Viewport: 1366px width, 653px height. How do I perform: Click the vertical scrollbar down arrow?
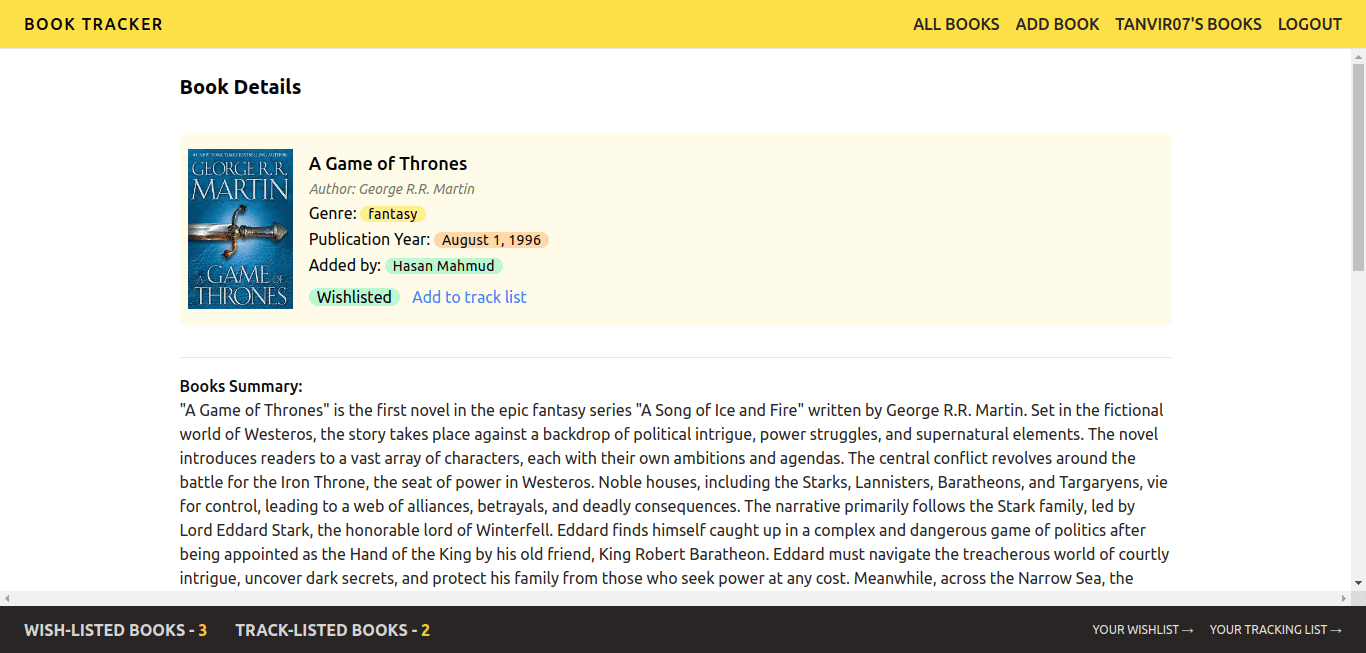click(x=1358, y=582)
